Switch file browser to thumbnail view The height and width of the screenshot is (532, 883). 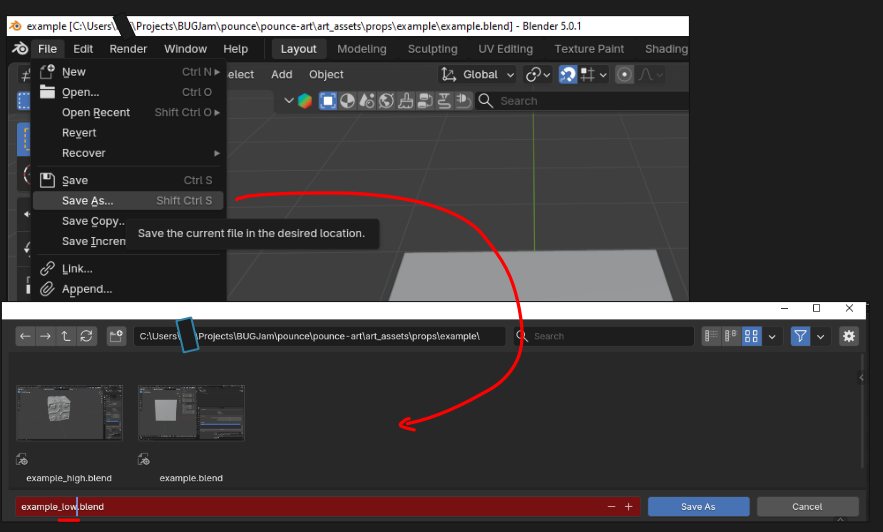[x=752, y=337]
